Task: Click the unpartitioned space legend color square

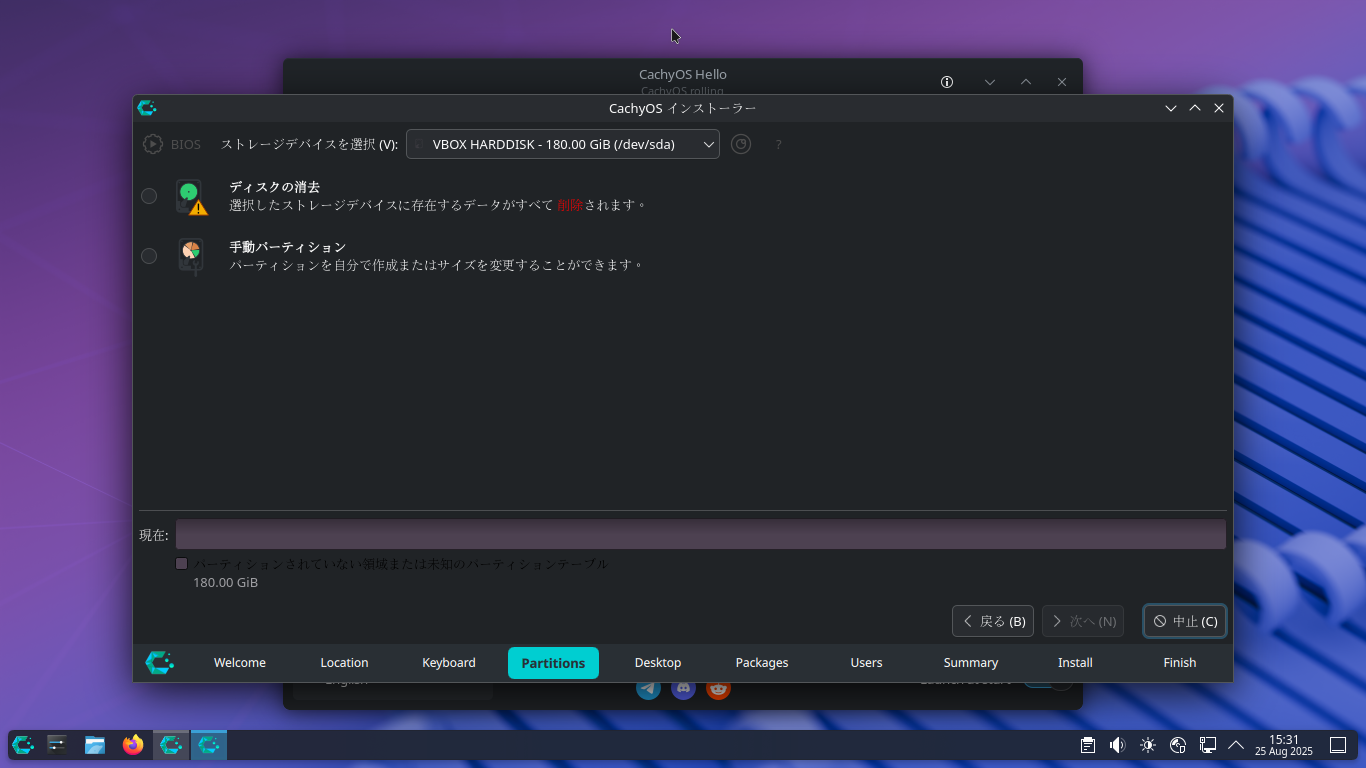Action: tap(182, 564)
